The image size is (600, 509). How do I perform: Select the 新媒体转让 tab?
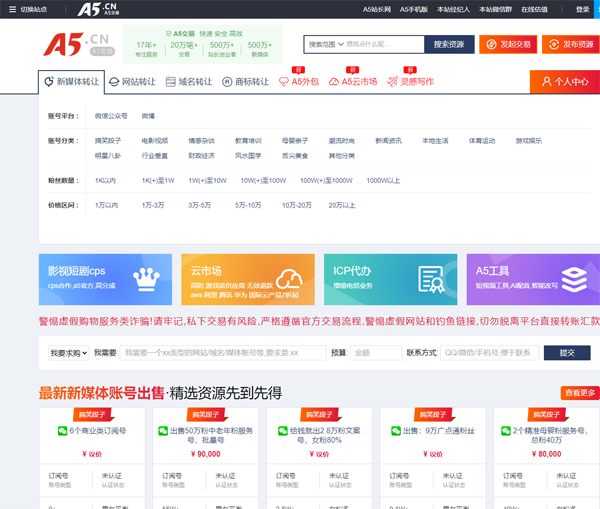(72, 82)
